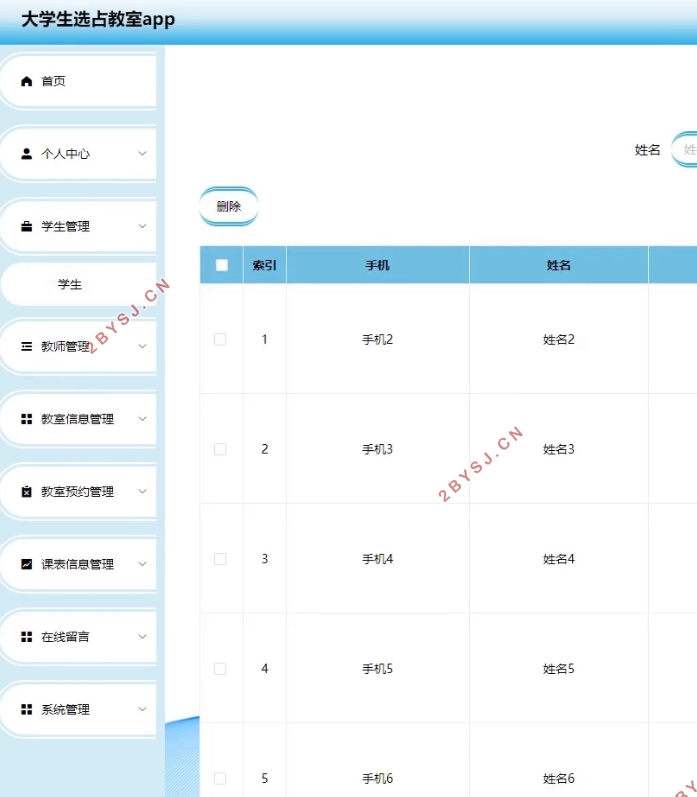Screen dimensions: 697x797
Task: Expand the 在线留言 chevron
Action: point(143,637)
